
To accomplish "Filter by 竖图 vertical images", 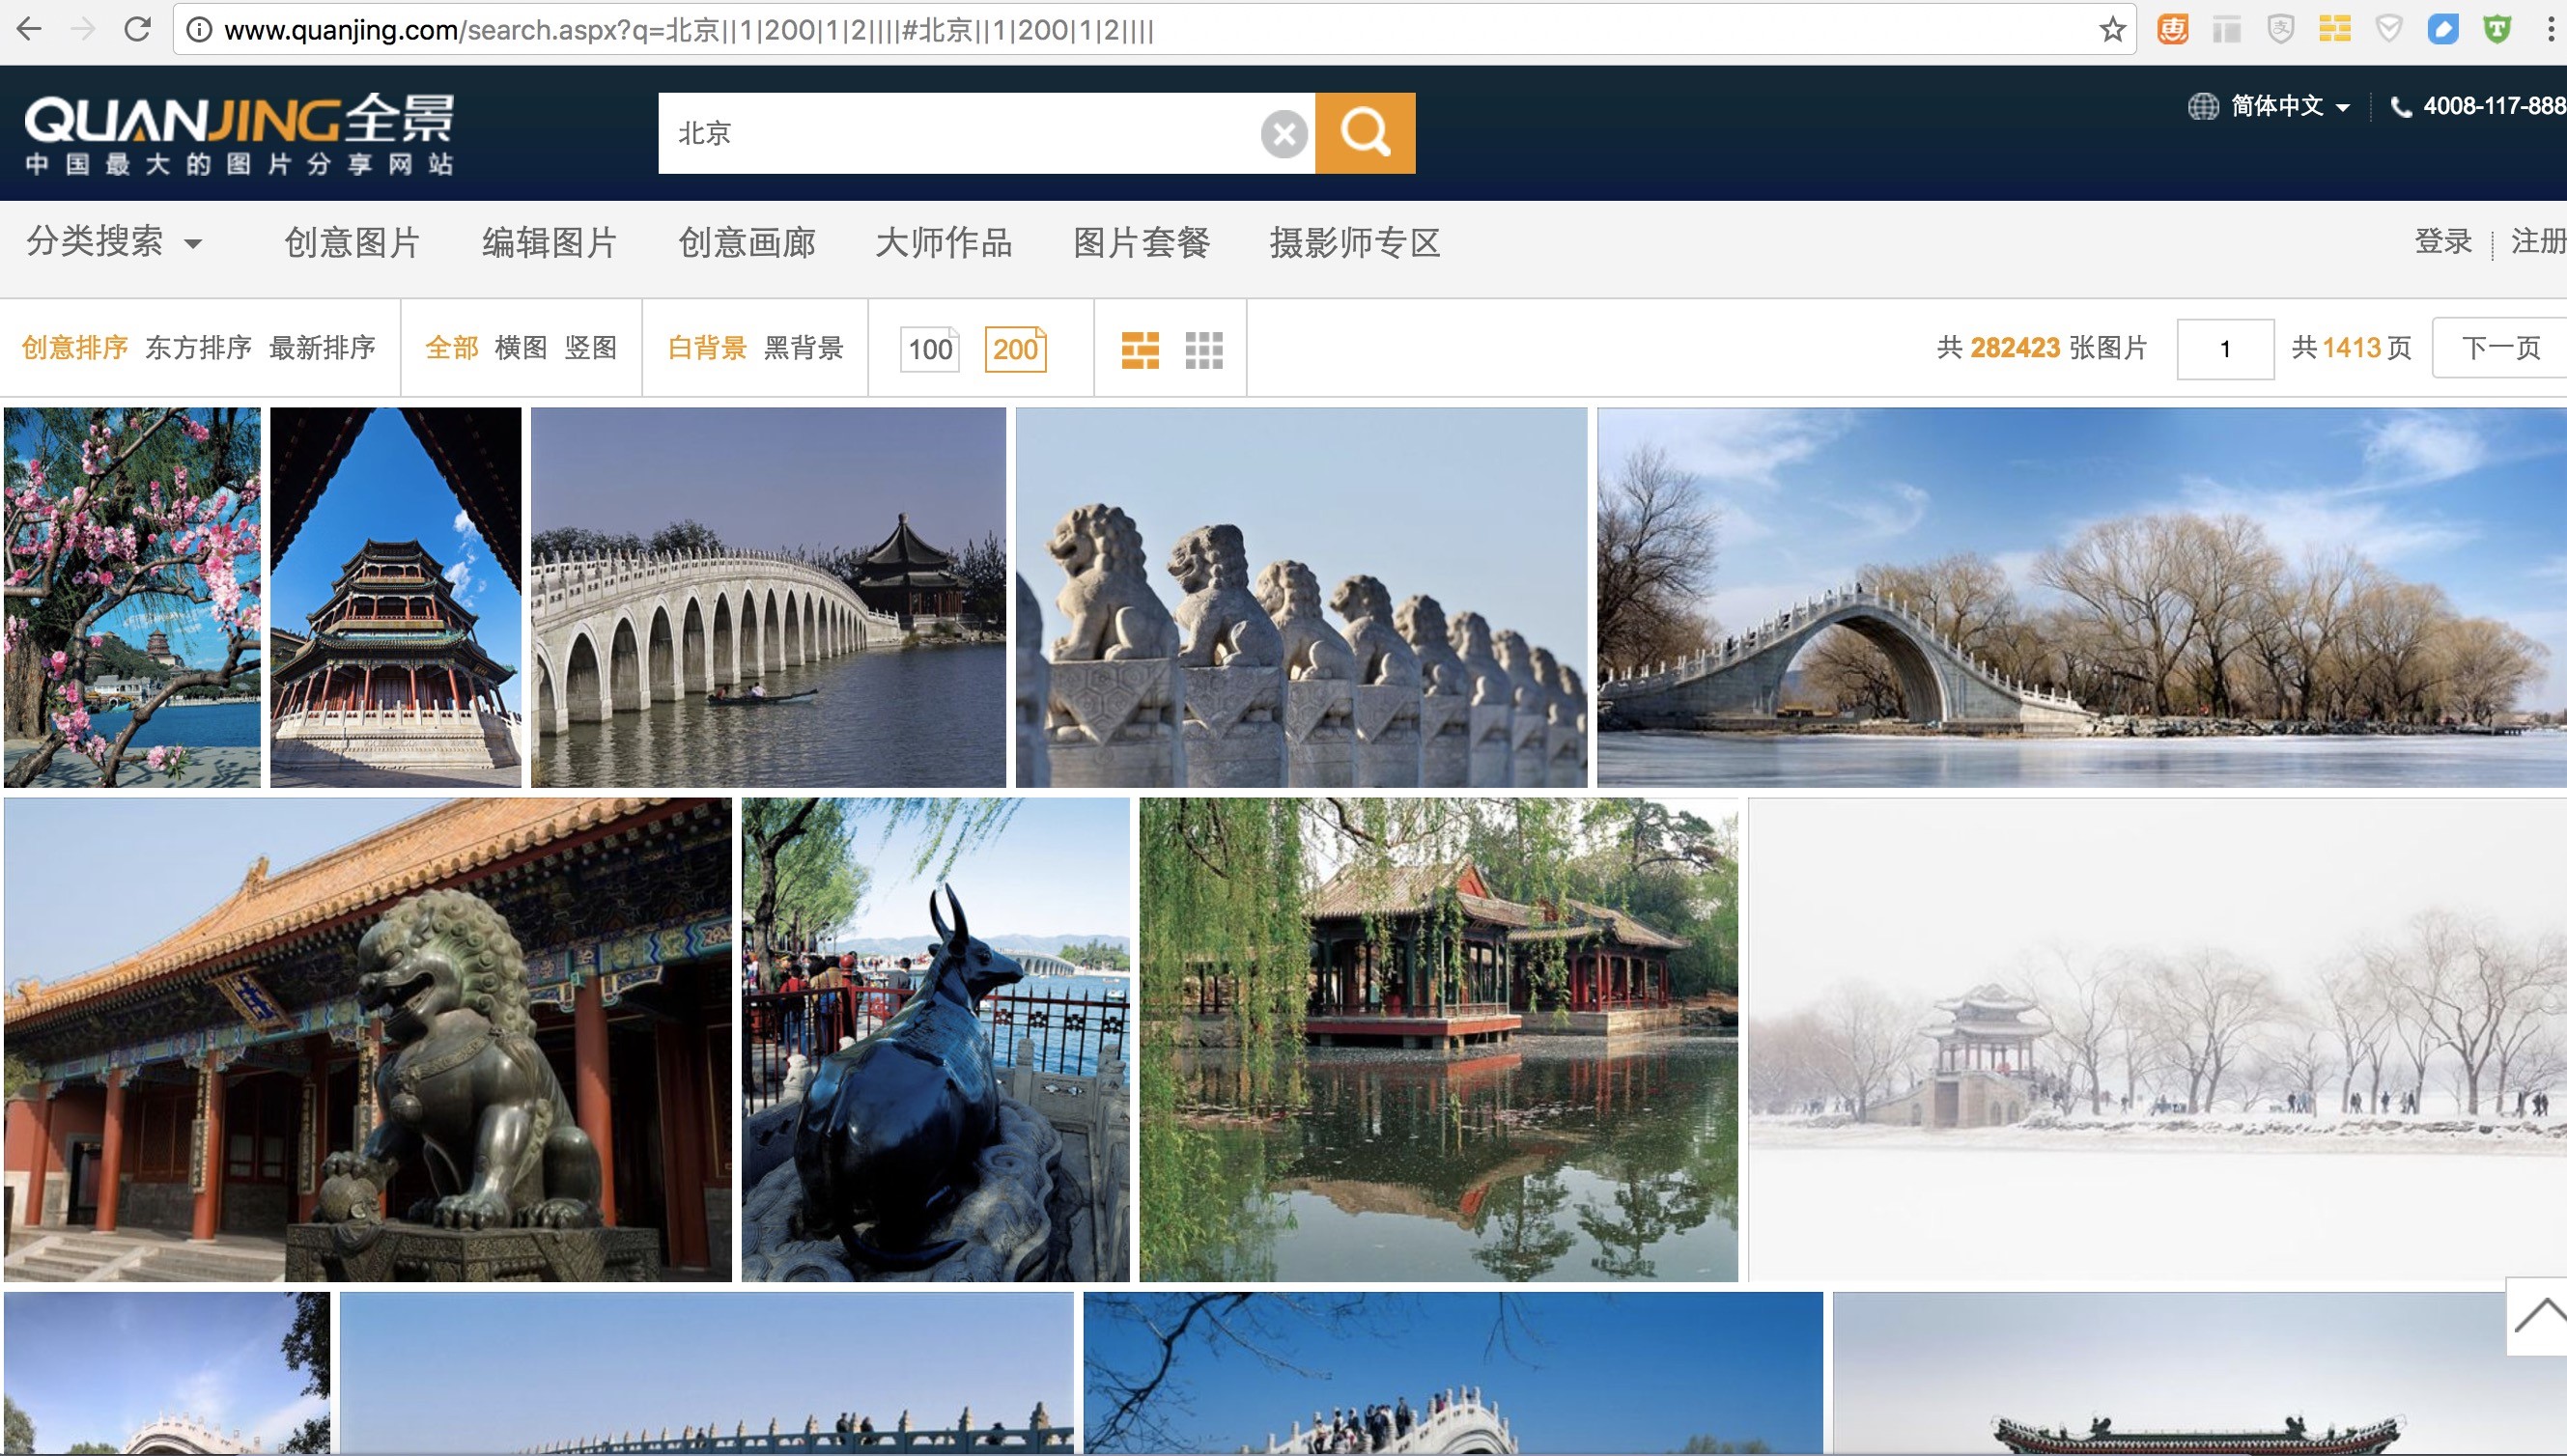I will coord(590,348).
